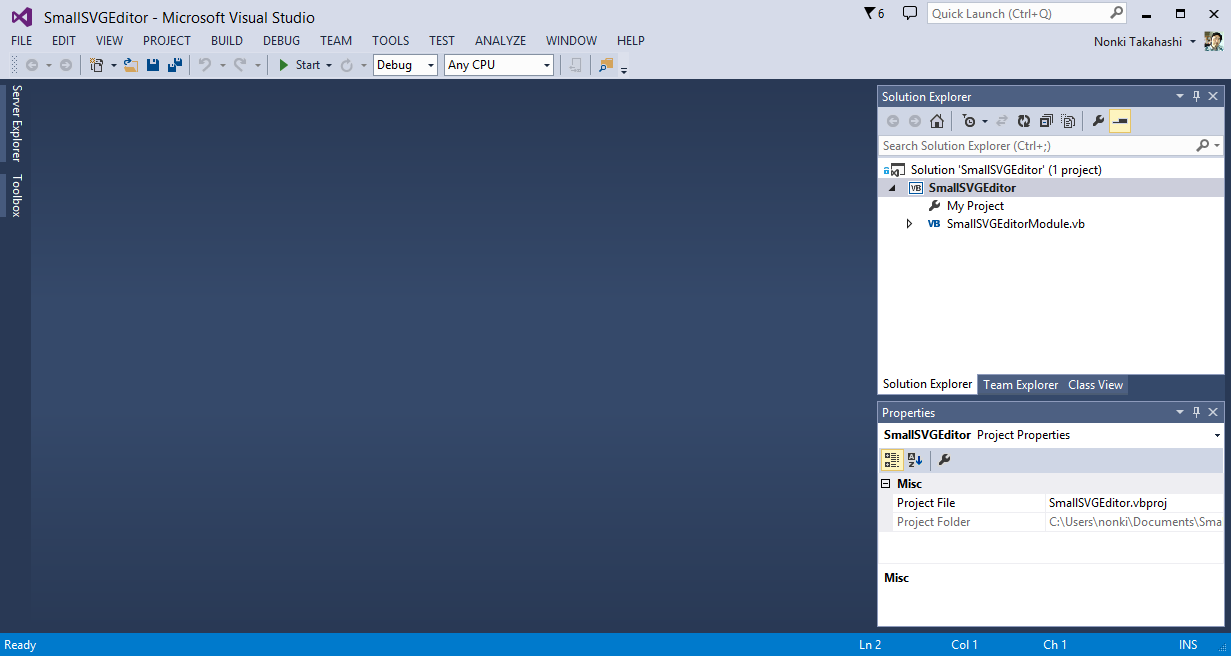Click the New Project toolbar icon
The width and height of the screenshot is (1231, 656).
[x=96, y=65]
